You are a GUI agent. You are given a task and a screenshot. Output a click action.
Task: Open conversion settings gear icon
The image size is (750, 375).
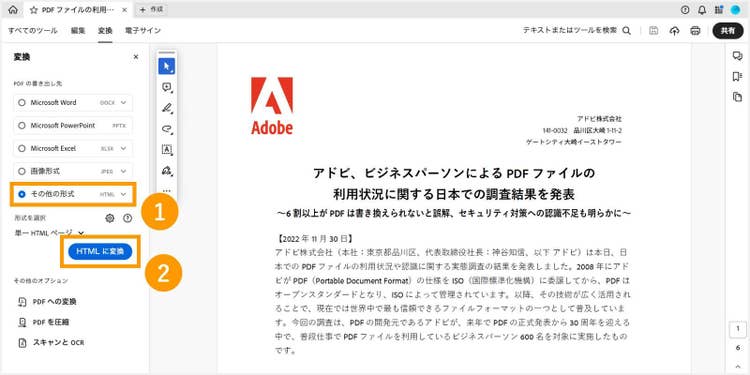click(x=110, y=218)
